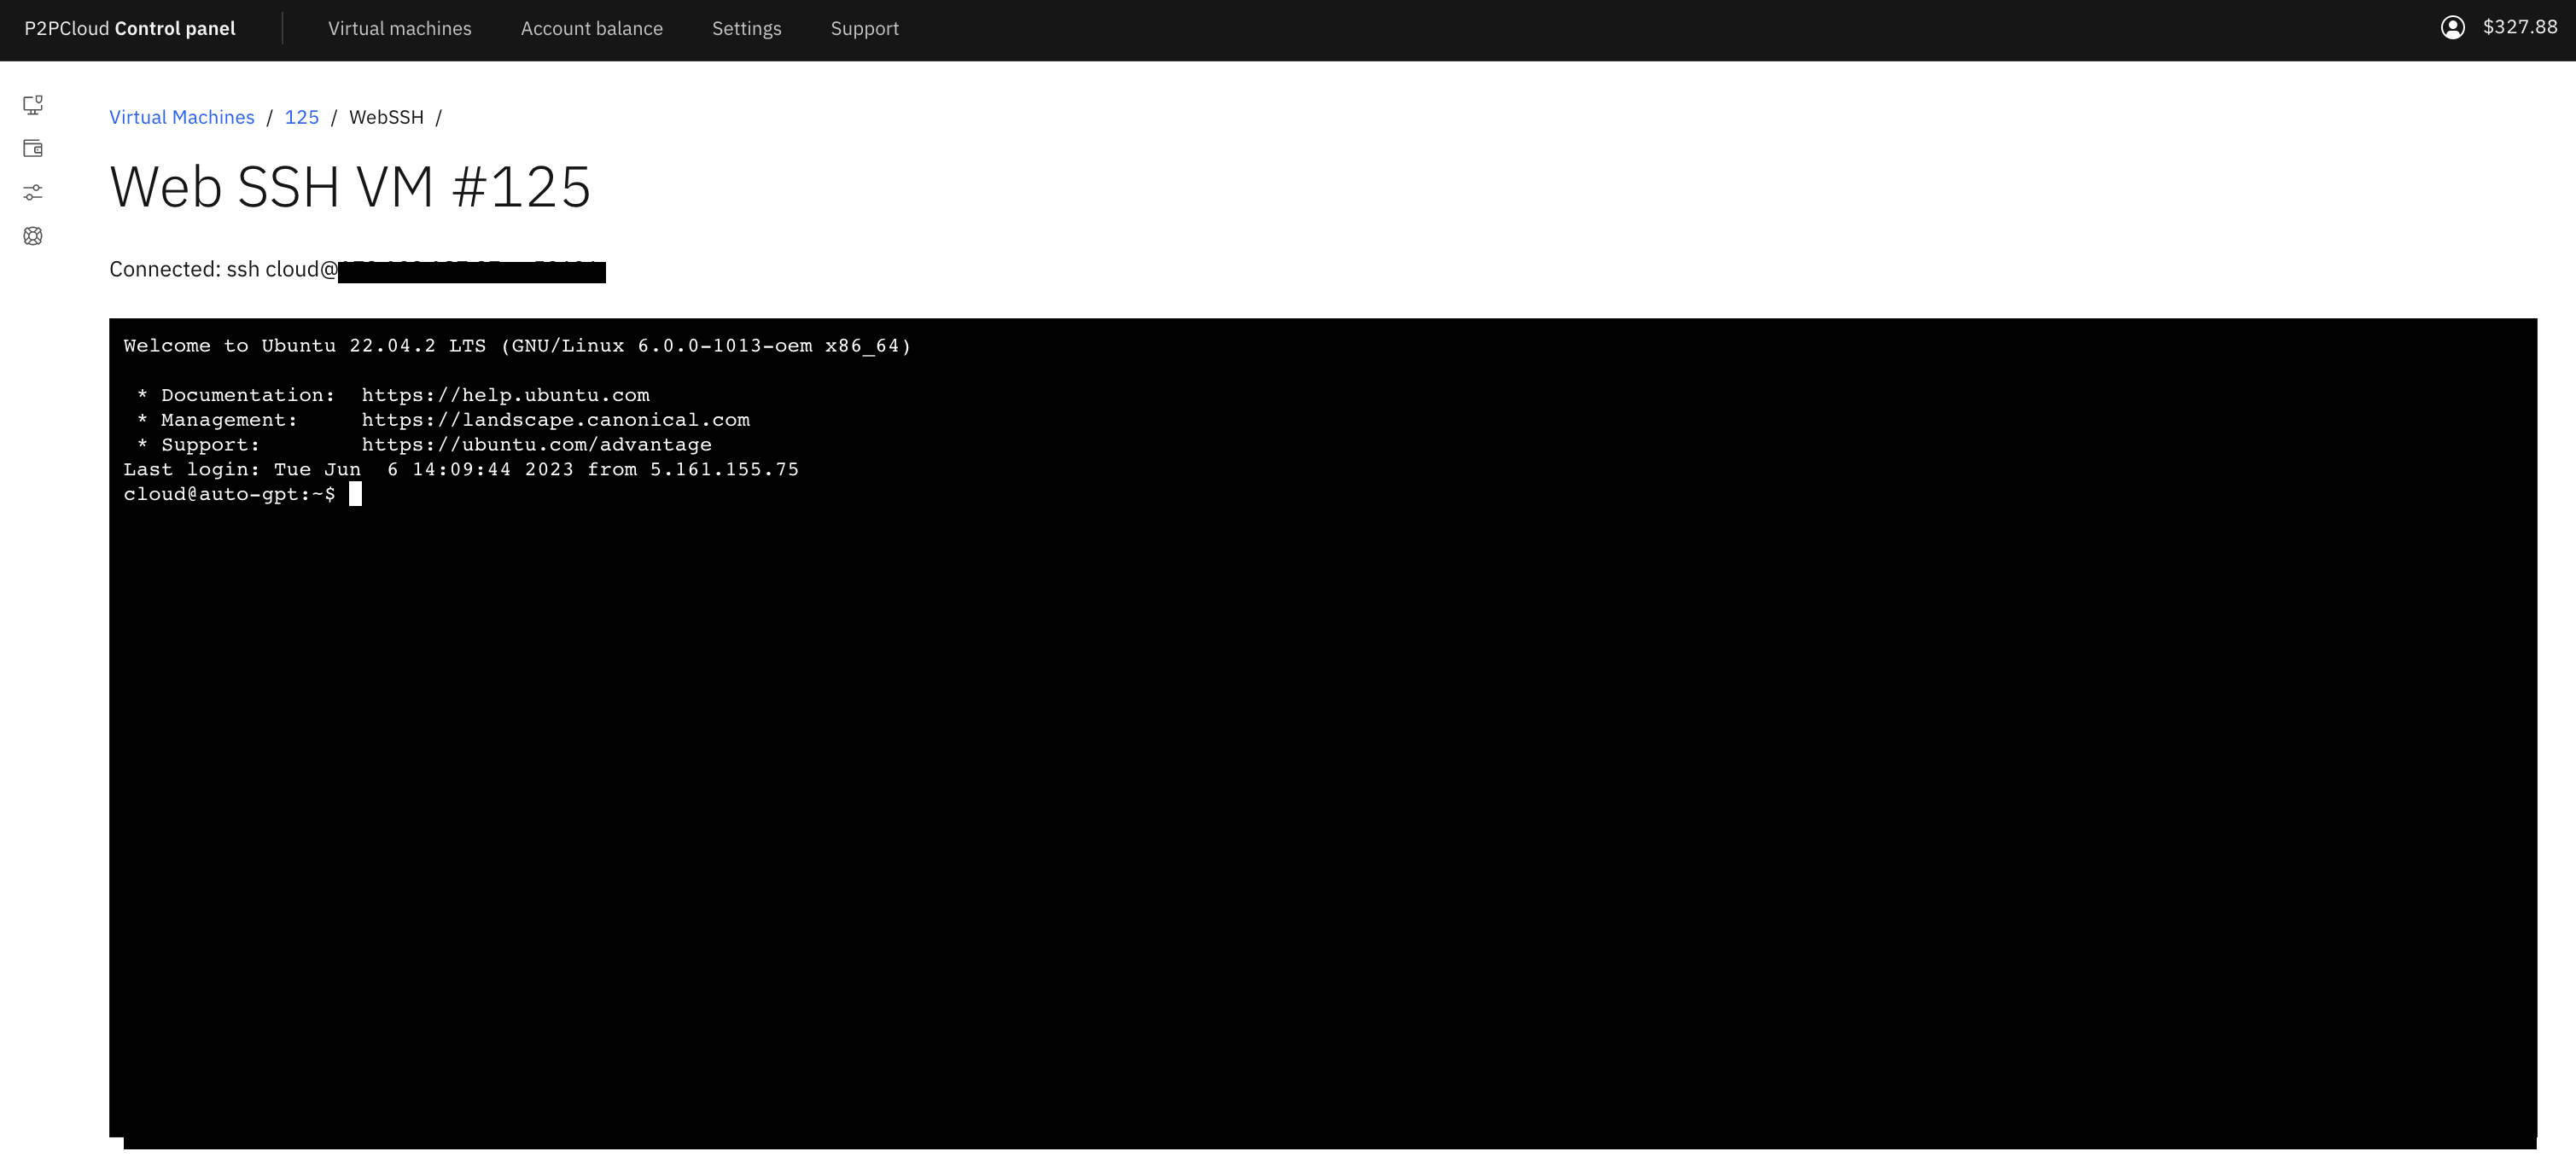Click the landscape.canonical.com management URL
2576x1163 pixels.
[555, 420]
